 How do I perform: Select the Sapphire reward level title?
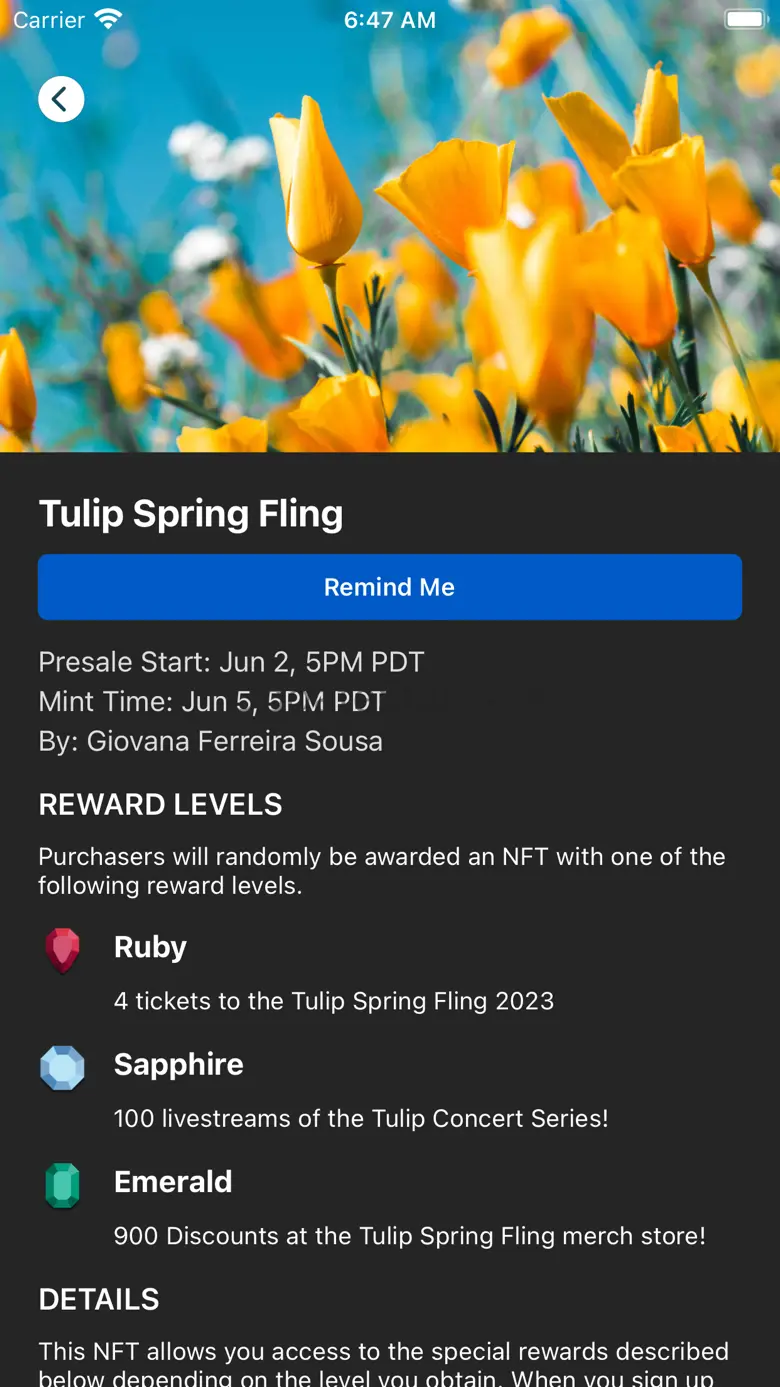click(x=178, y=1064)
